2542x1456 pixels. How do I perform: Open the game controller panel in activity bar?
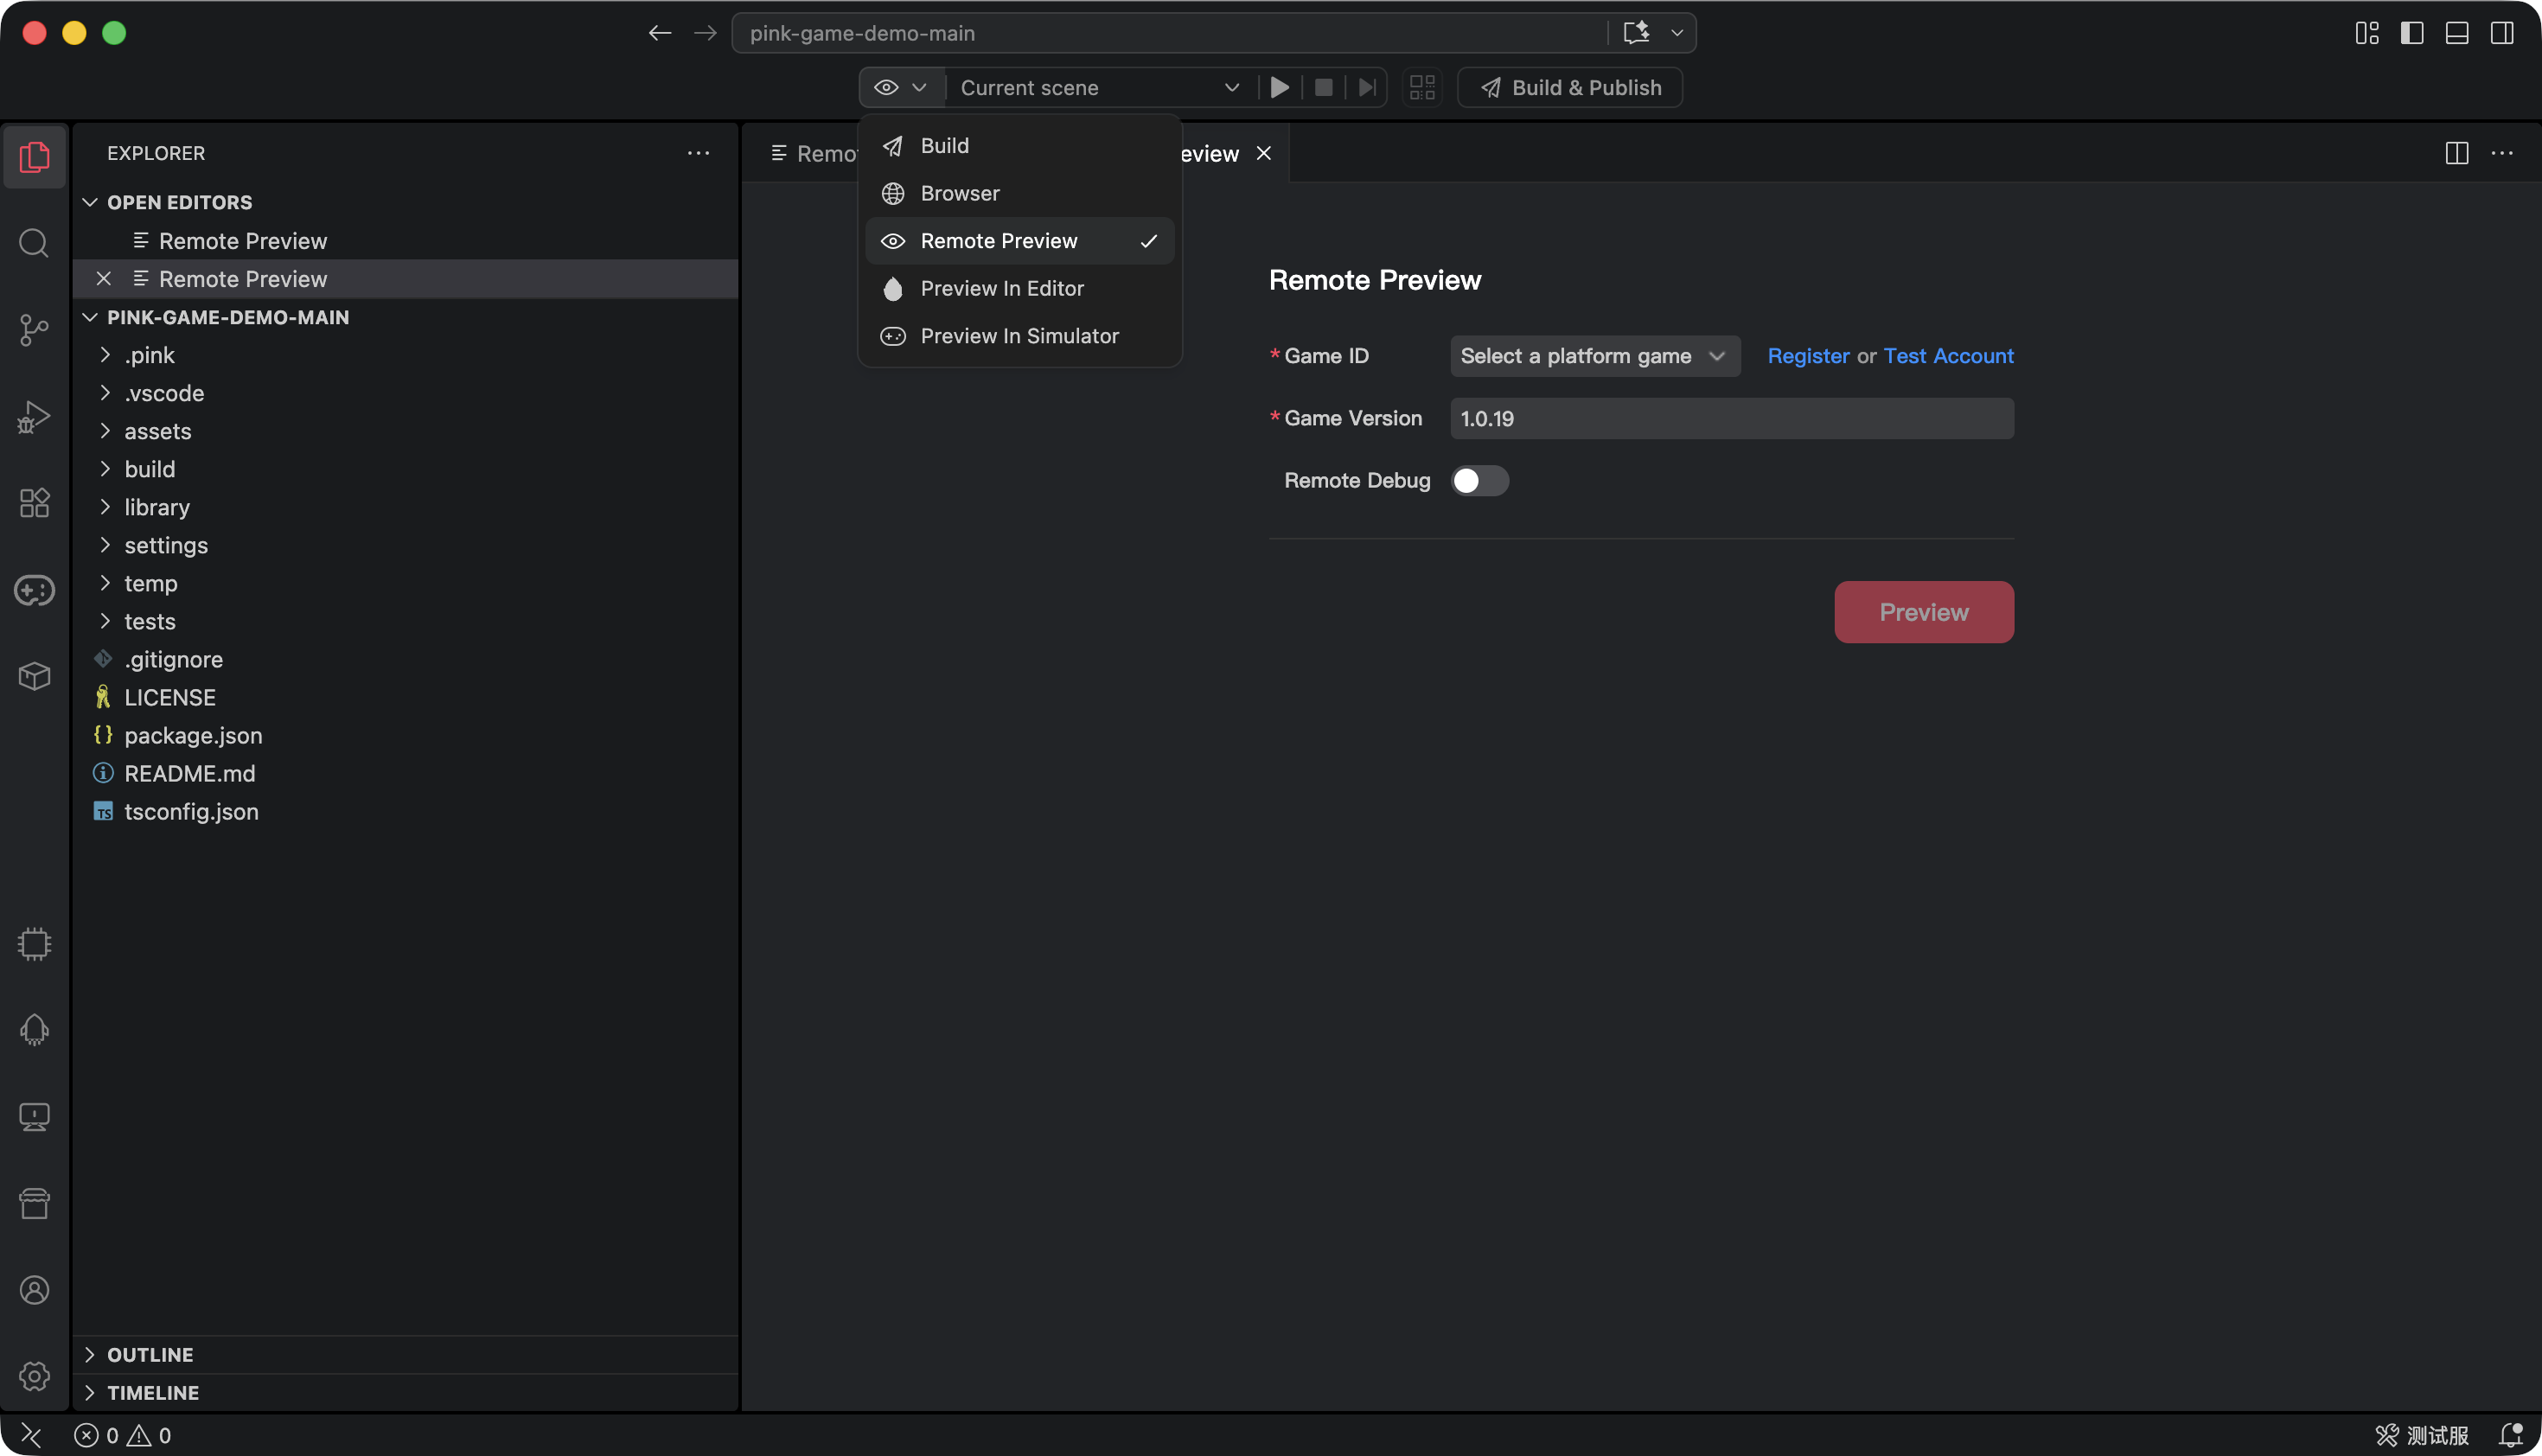tap(34, 590)
